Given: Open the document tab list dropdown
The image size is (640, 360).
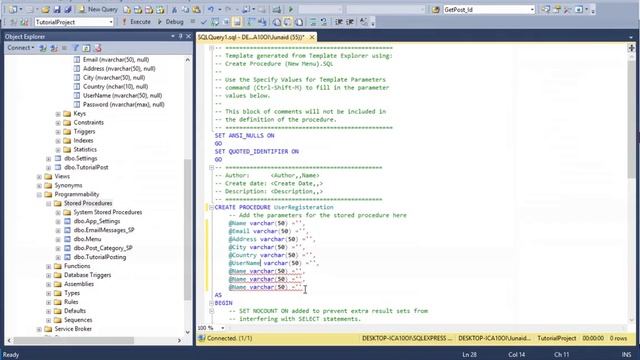Looking at the screenshot, I should [631, 37].
